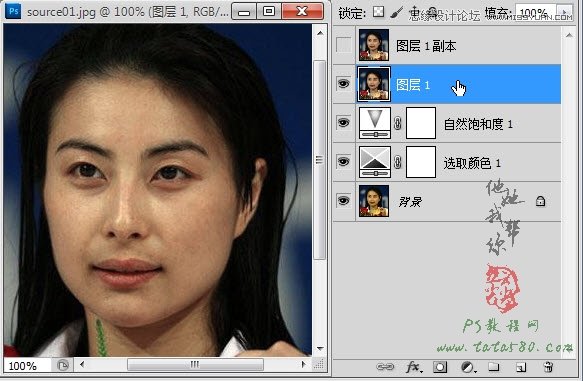Open the 填充 fill percentage dropdown arrow
Image resolution: width=583 pixels, height=381 pixels.
(565, 13)
